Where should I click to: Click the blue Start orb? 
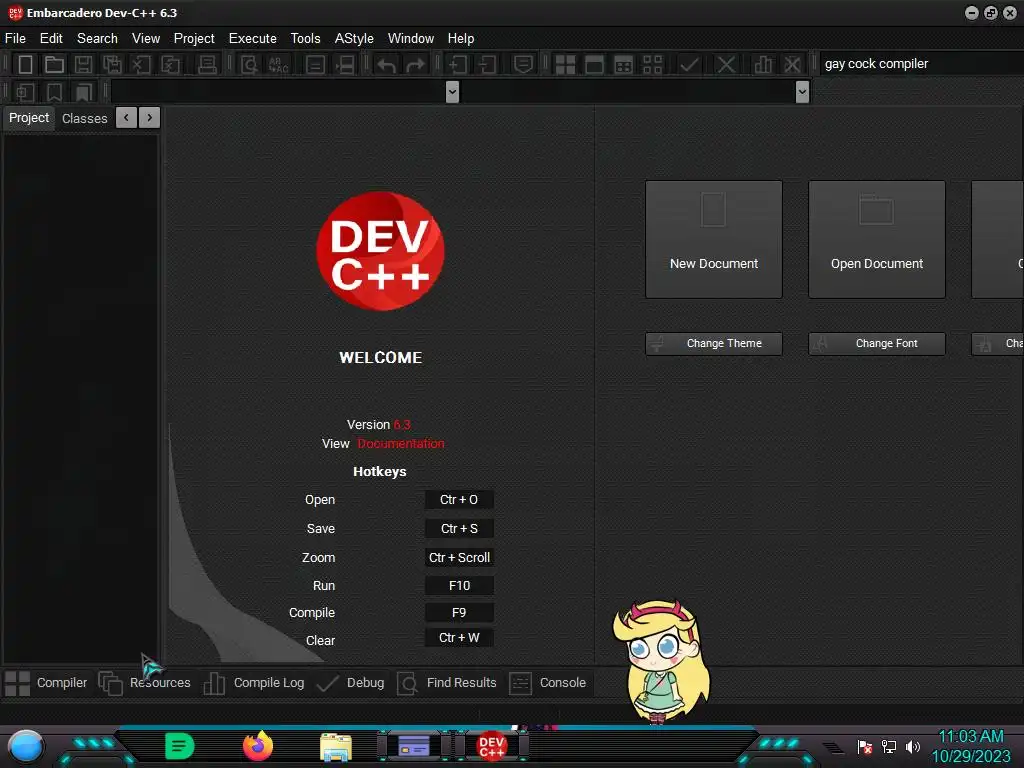coord(26,747)
